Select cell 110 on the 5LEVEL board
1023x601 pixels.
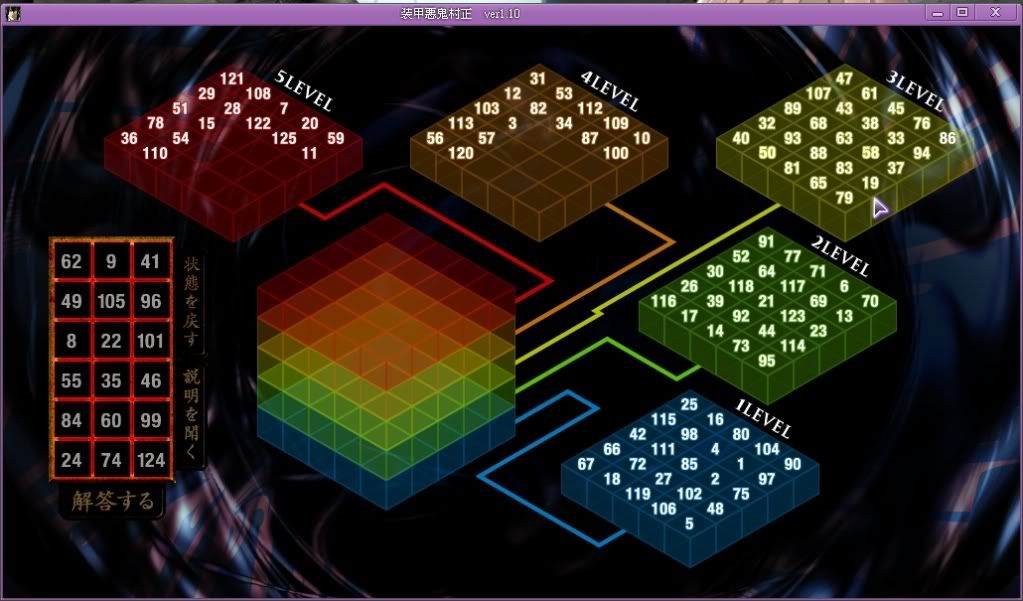pos(155,154)
